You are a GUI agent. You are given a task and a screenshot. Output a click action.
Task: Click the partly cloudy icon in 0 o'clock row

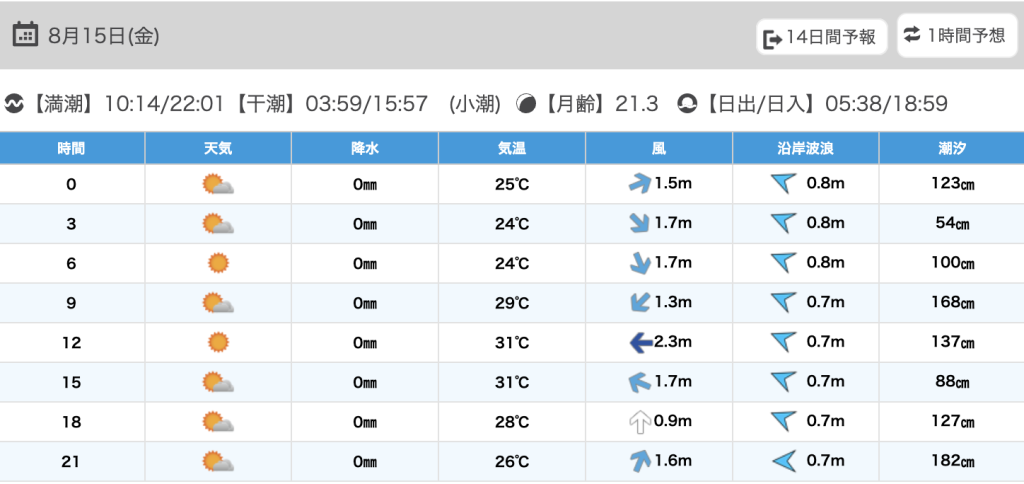coord(218,184)
